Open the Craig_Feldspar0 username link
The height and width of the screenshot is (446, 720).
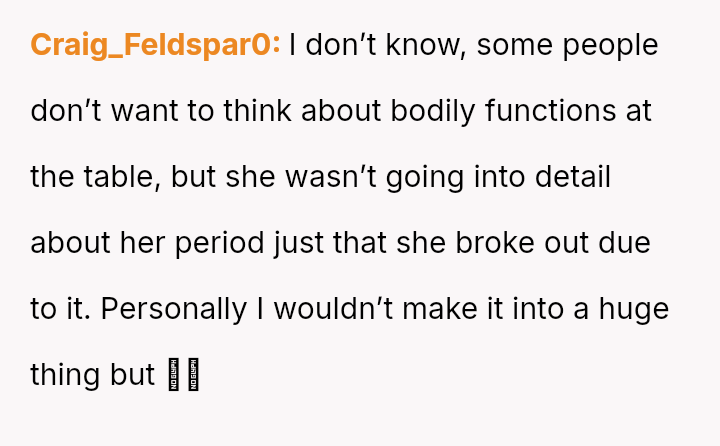155,45
